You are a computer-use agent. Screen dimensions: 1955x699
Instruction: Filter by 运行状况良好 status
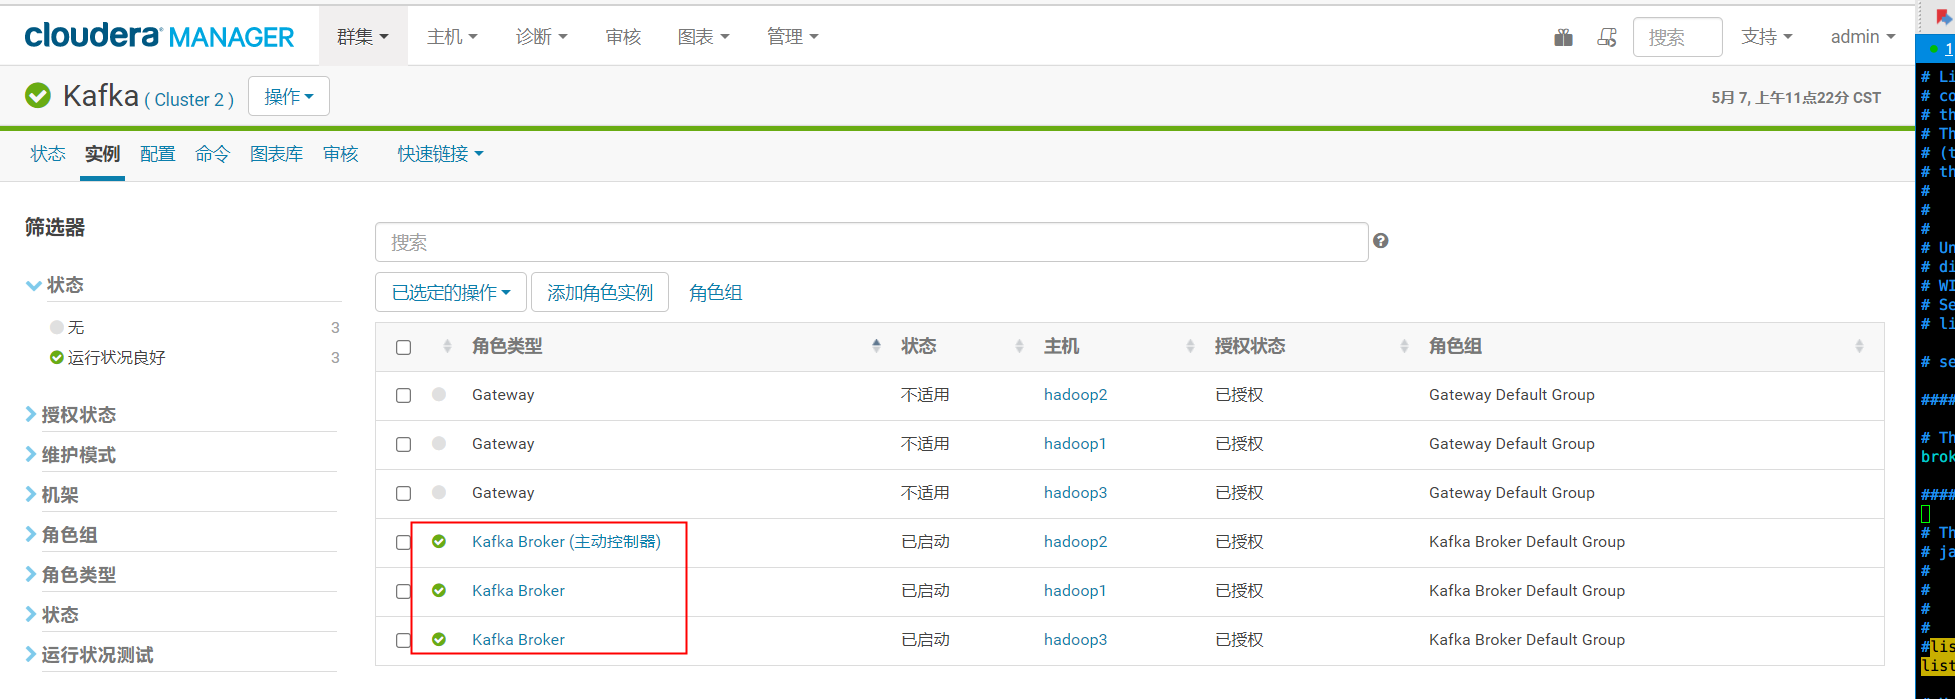coord(116,357)
